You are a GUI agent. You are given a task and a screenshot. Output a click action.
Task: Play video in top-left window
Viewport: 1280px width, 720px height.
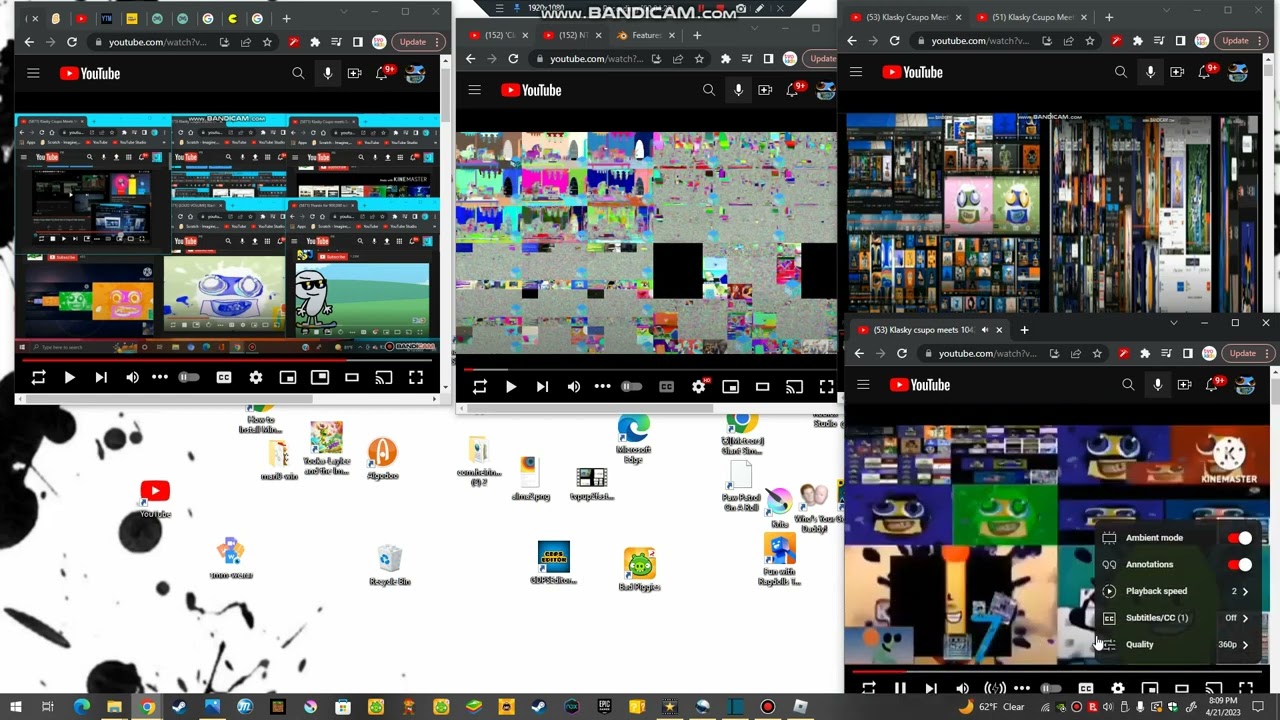(x=69, y=378)
